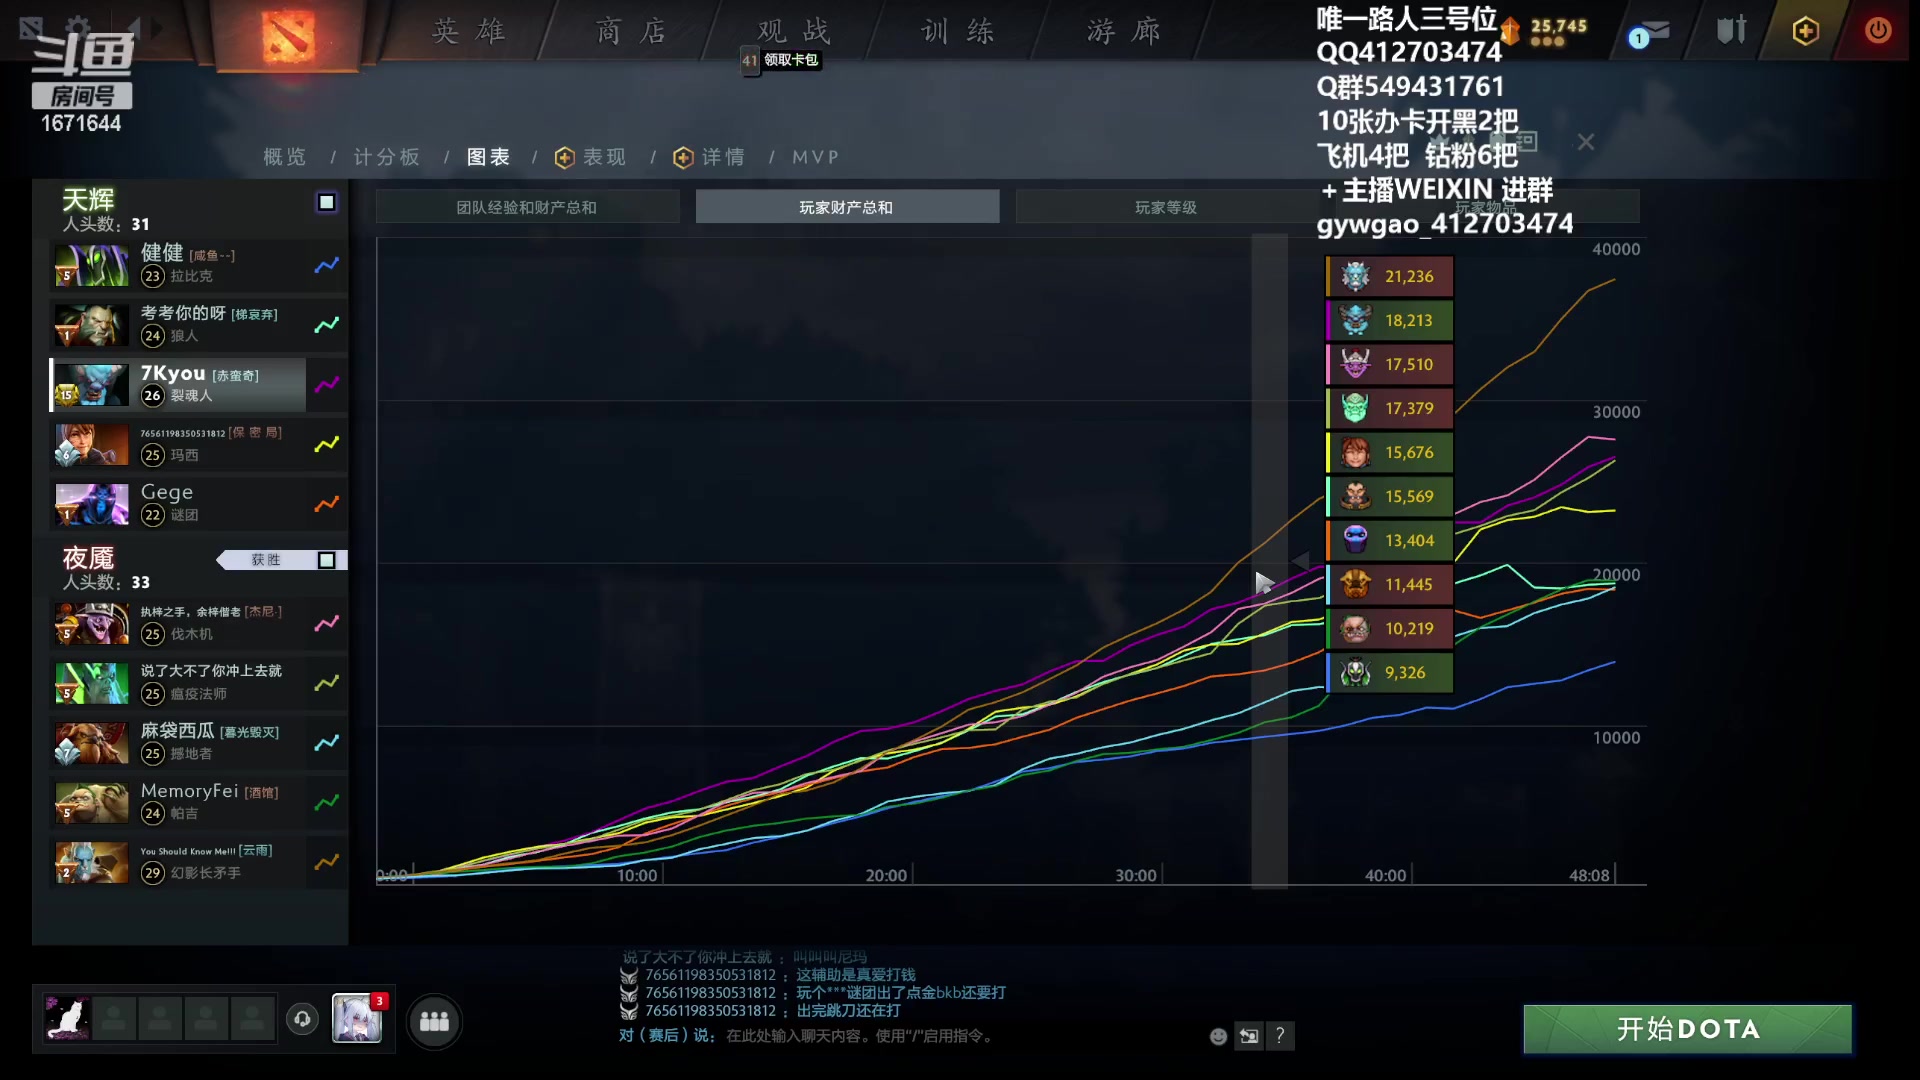The image size is (1920, 1080).
Task: Toggle graph line for the Phantom Lancer player
Action: pos(327,862)
